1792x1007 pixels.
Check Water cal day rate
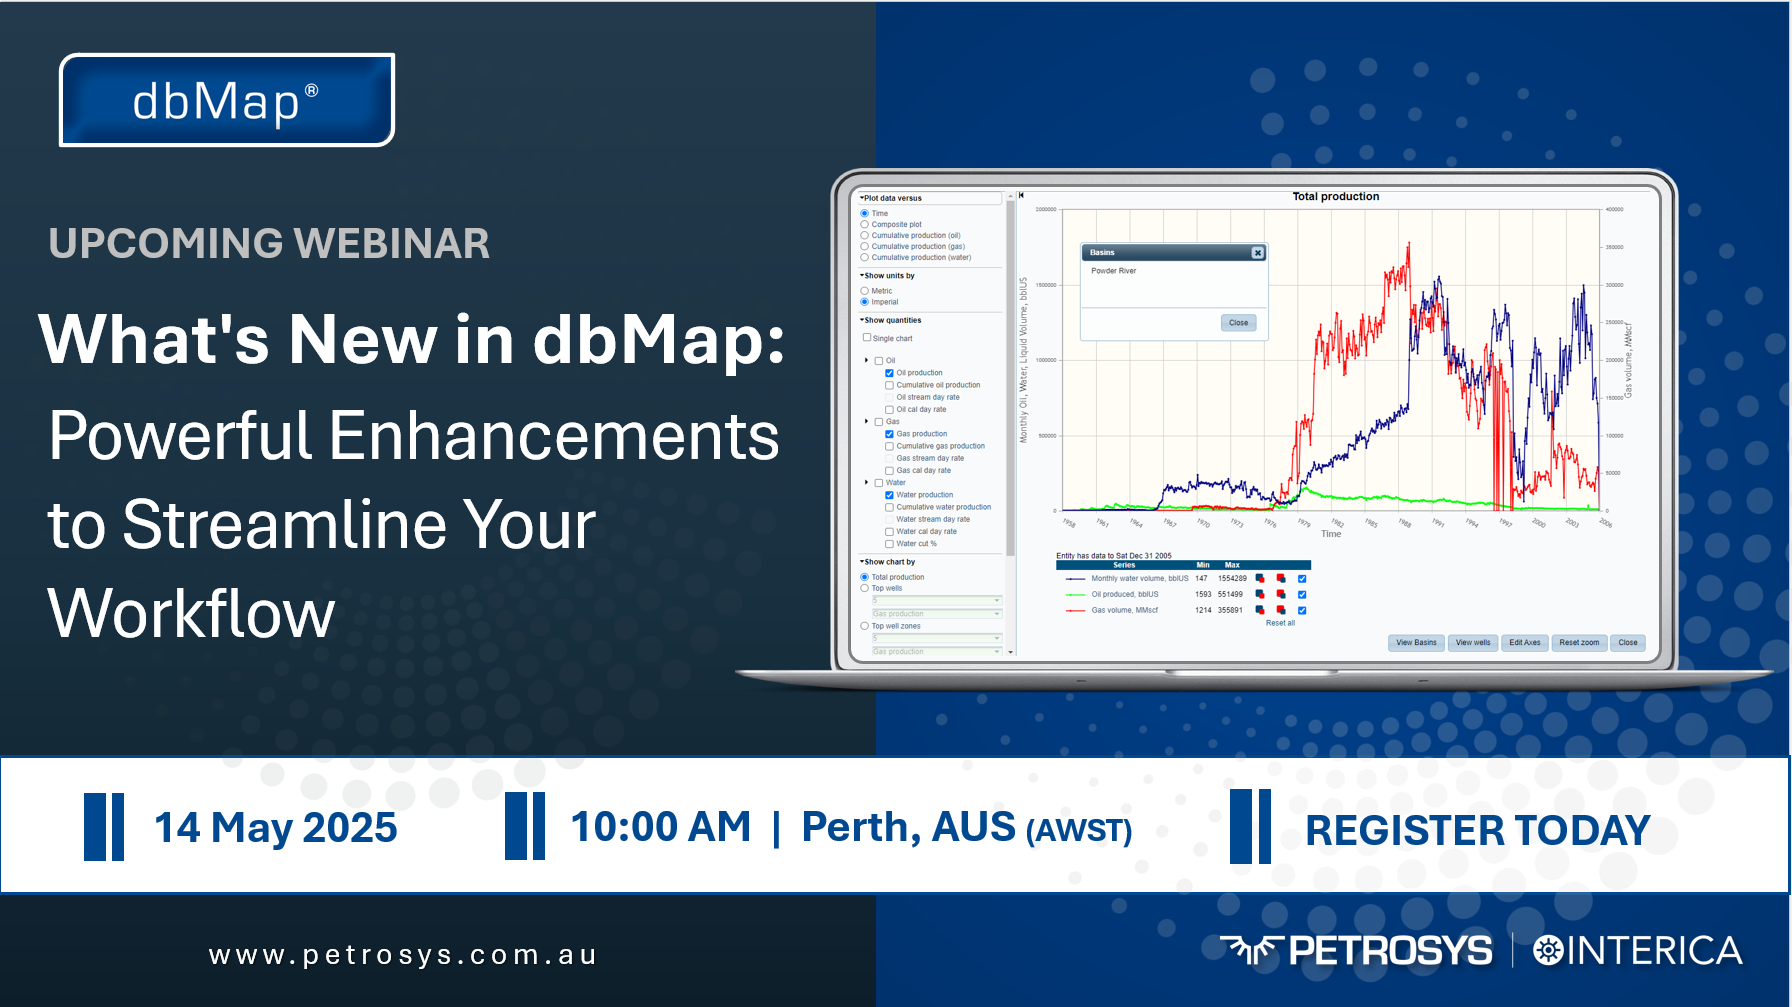click(889, 531)
